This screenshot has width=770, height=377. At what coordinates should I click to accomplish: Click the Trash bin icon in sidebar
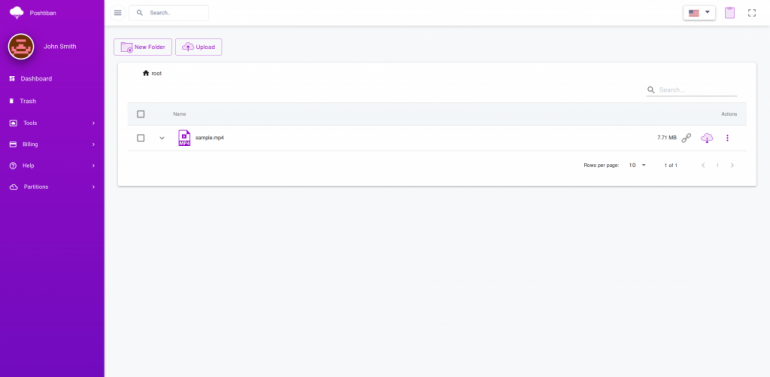point(12,101)
